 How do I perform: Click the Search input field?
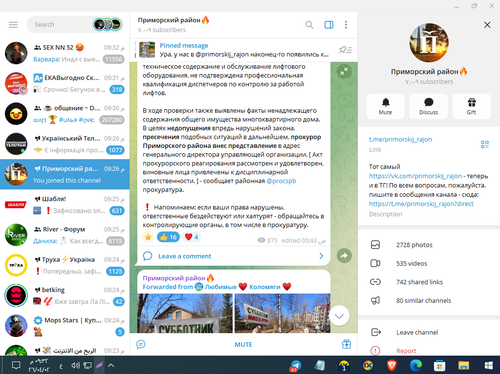pos(60,25)
